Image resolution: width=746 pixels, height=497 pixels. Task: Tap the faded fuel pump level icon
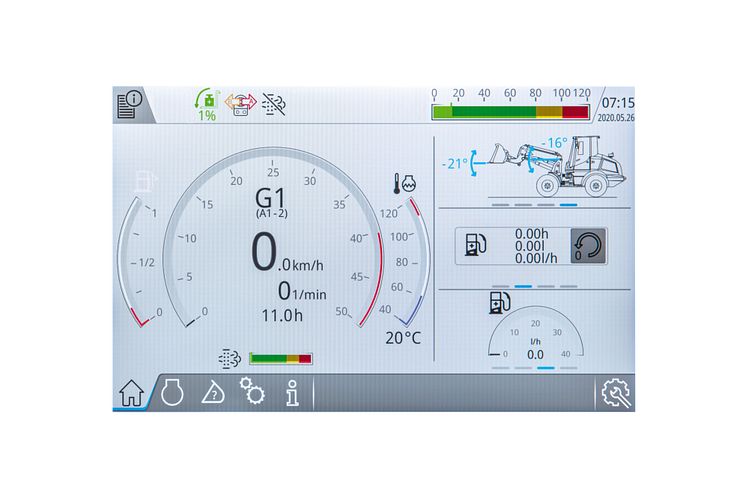tap(144, 184)
